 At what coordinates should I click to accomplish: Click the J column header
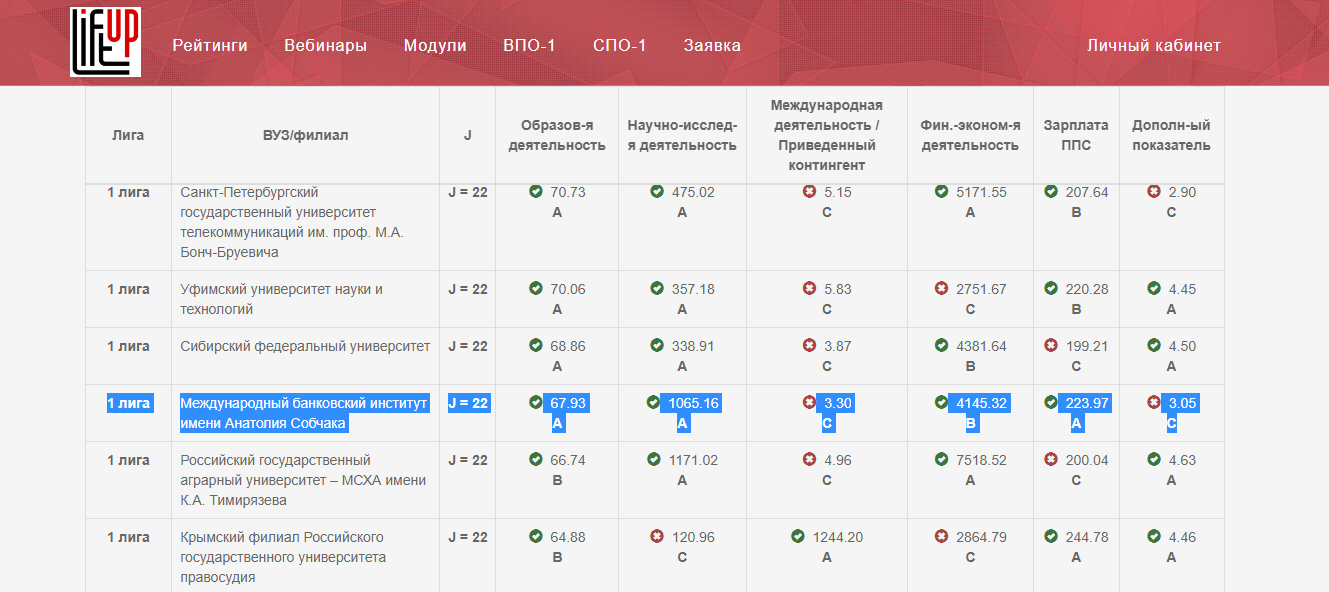point(467,135)
